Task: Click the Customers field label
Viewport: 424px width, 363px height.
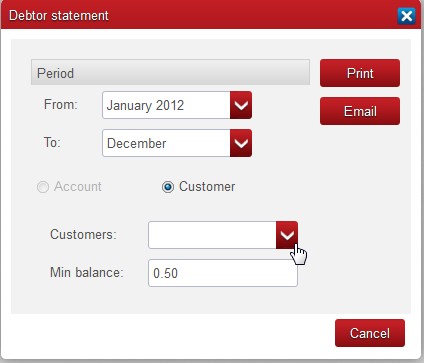Action: 83,234
